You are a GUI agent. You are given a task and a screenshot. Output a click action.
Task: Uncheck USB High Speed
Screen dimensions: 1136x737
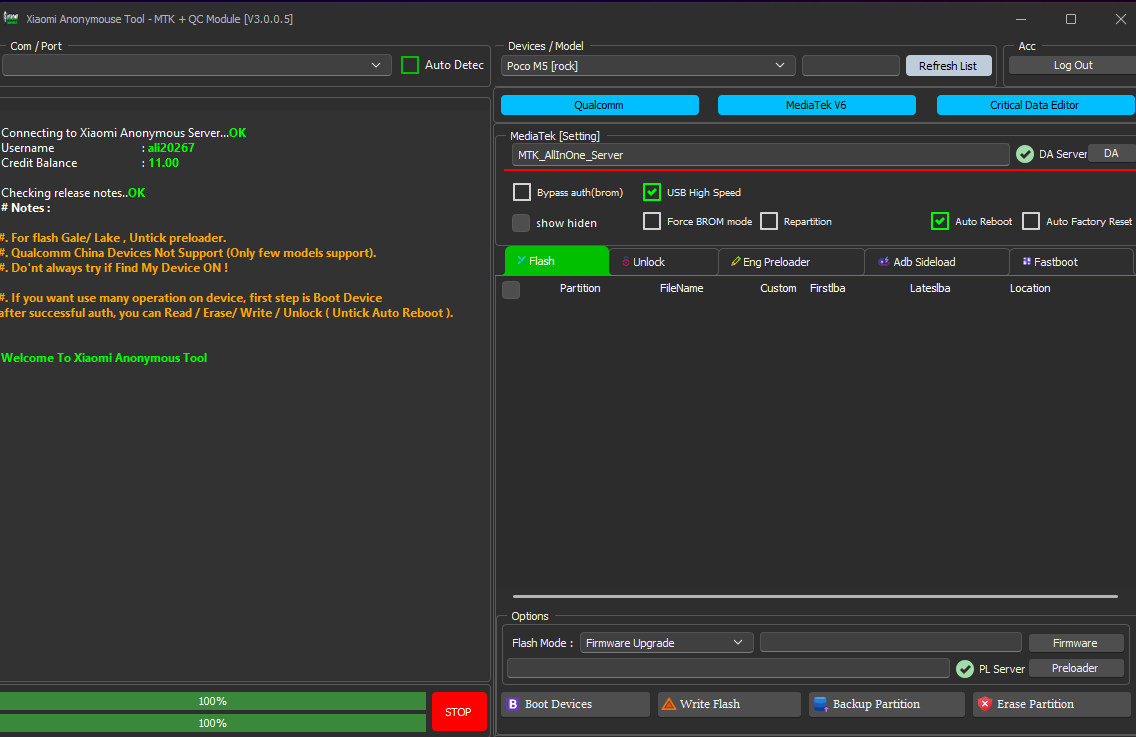[652, 192]
